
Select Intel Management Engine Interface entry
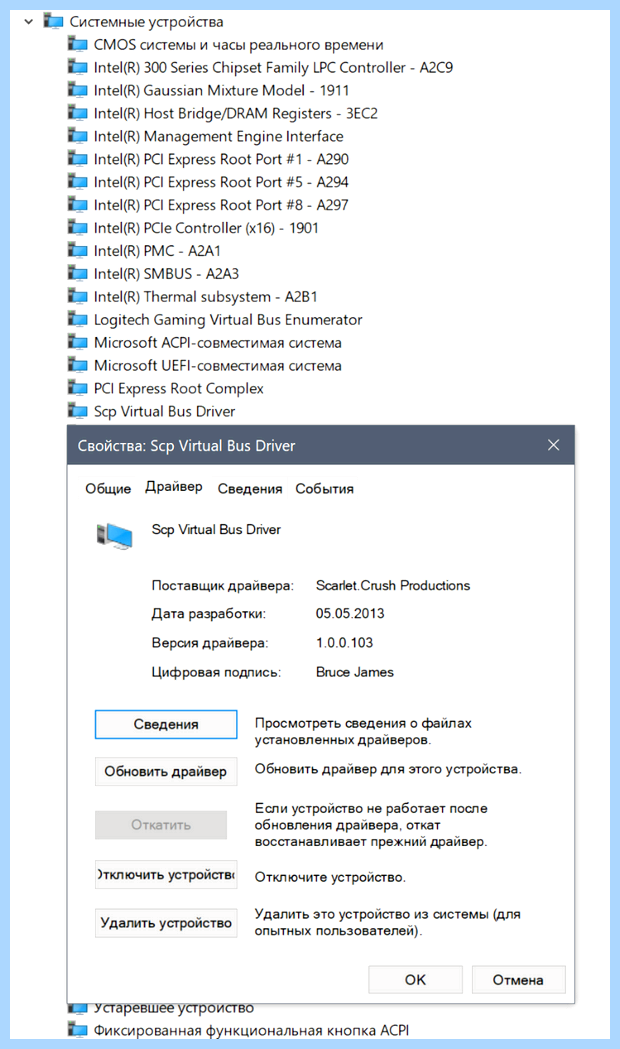pos(219,136)
